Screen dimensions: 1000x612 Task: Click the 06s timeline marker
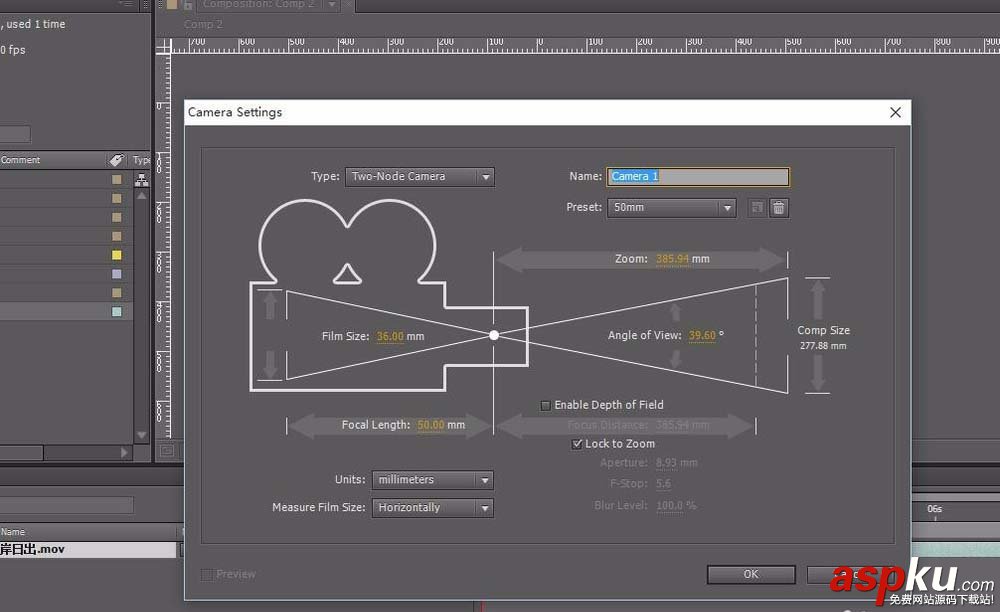934,509
